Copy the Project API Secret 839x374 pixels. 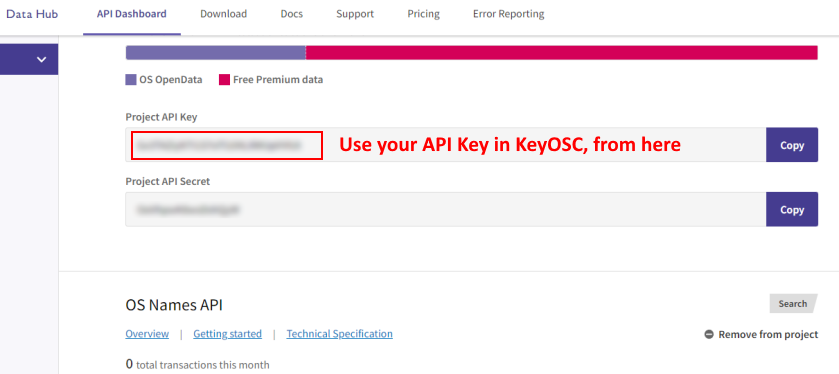(792, 210)
